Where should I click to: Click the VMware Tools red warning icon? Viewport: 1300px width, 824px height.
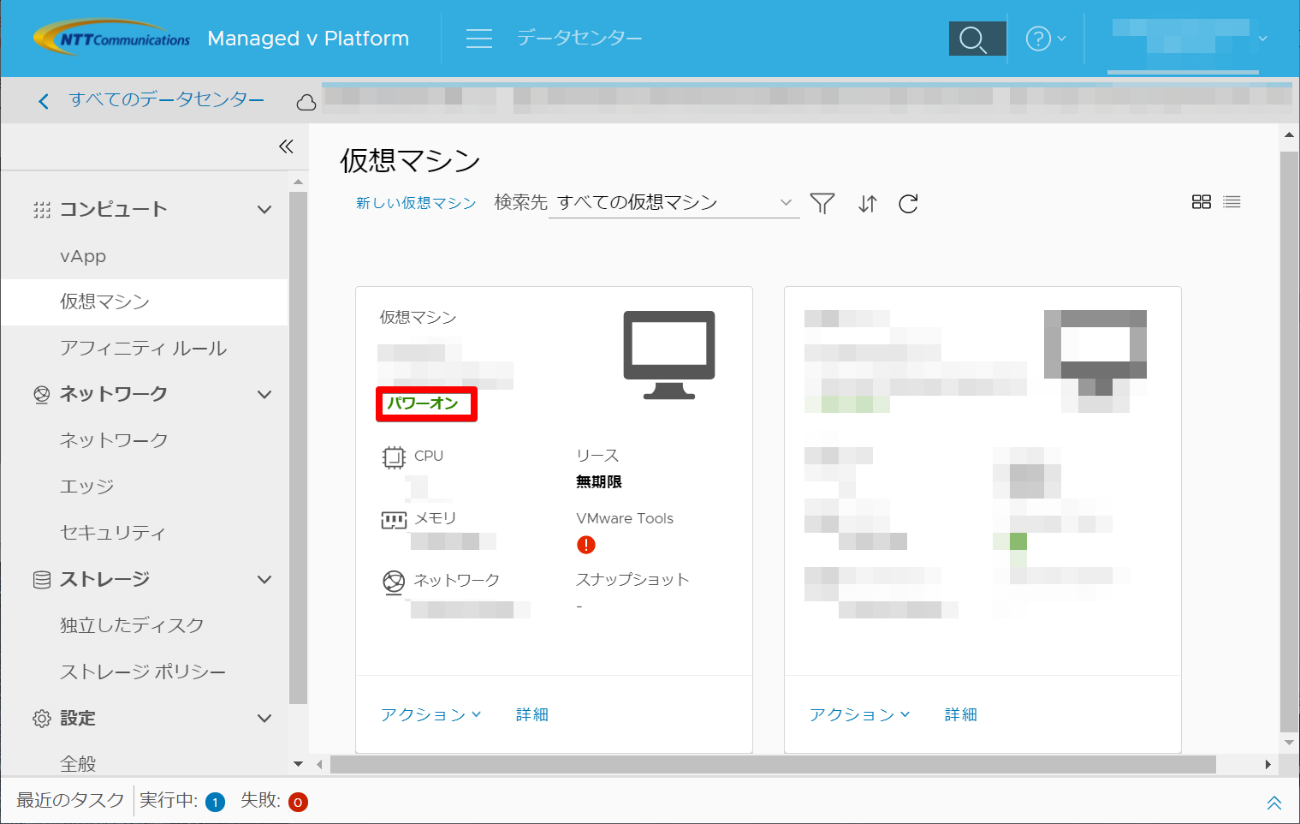pos(586,545)
